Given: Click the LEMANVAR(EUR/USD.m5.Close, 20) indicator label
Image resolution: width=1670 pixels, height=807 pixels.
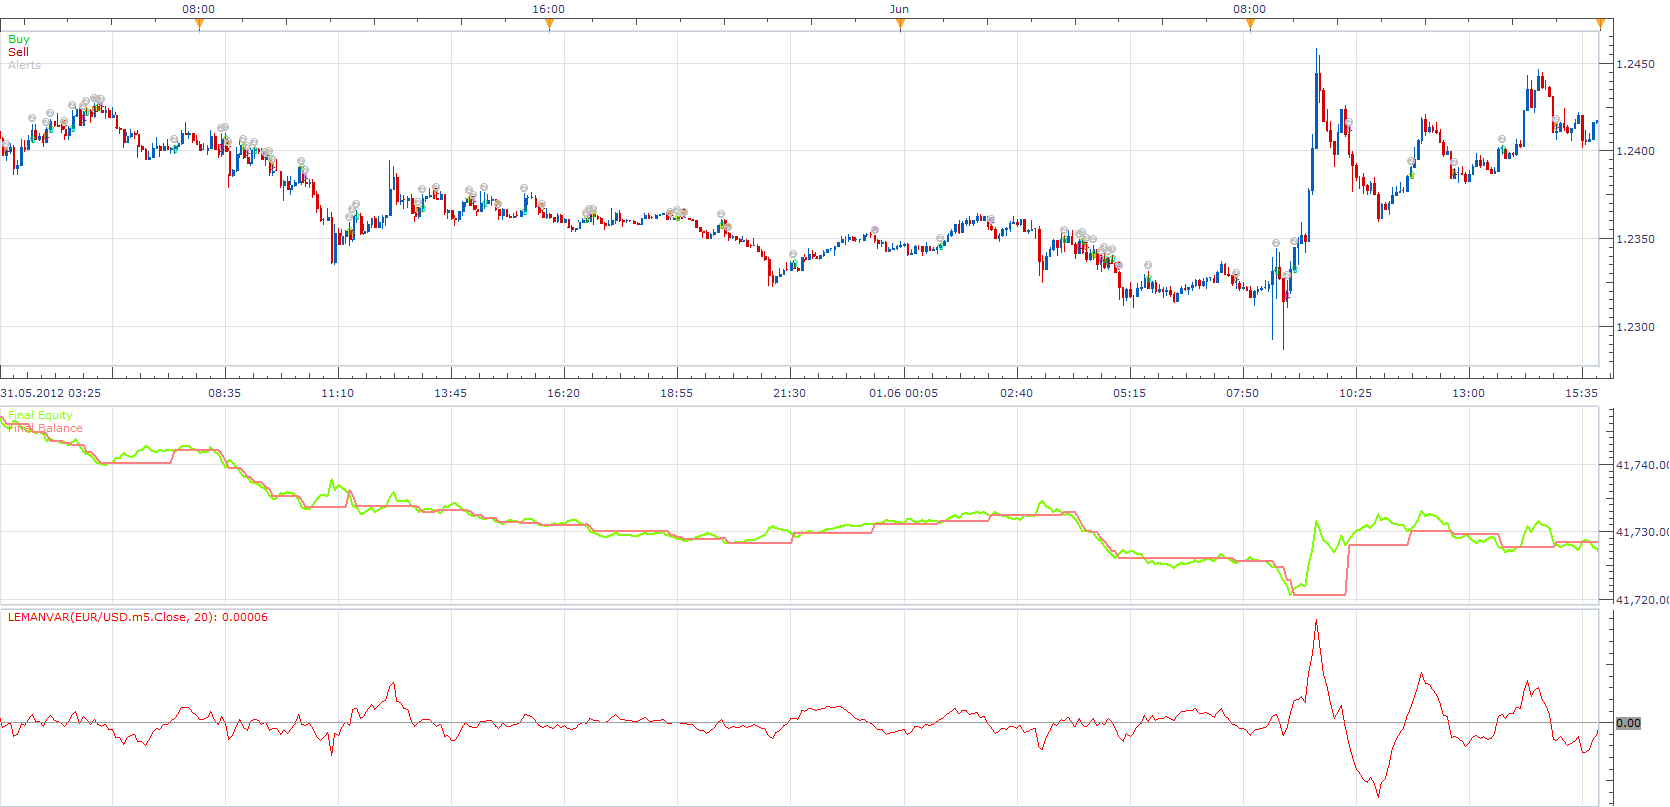Looking at the screenshot, I should tap(138, 617).
